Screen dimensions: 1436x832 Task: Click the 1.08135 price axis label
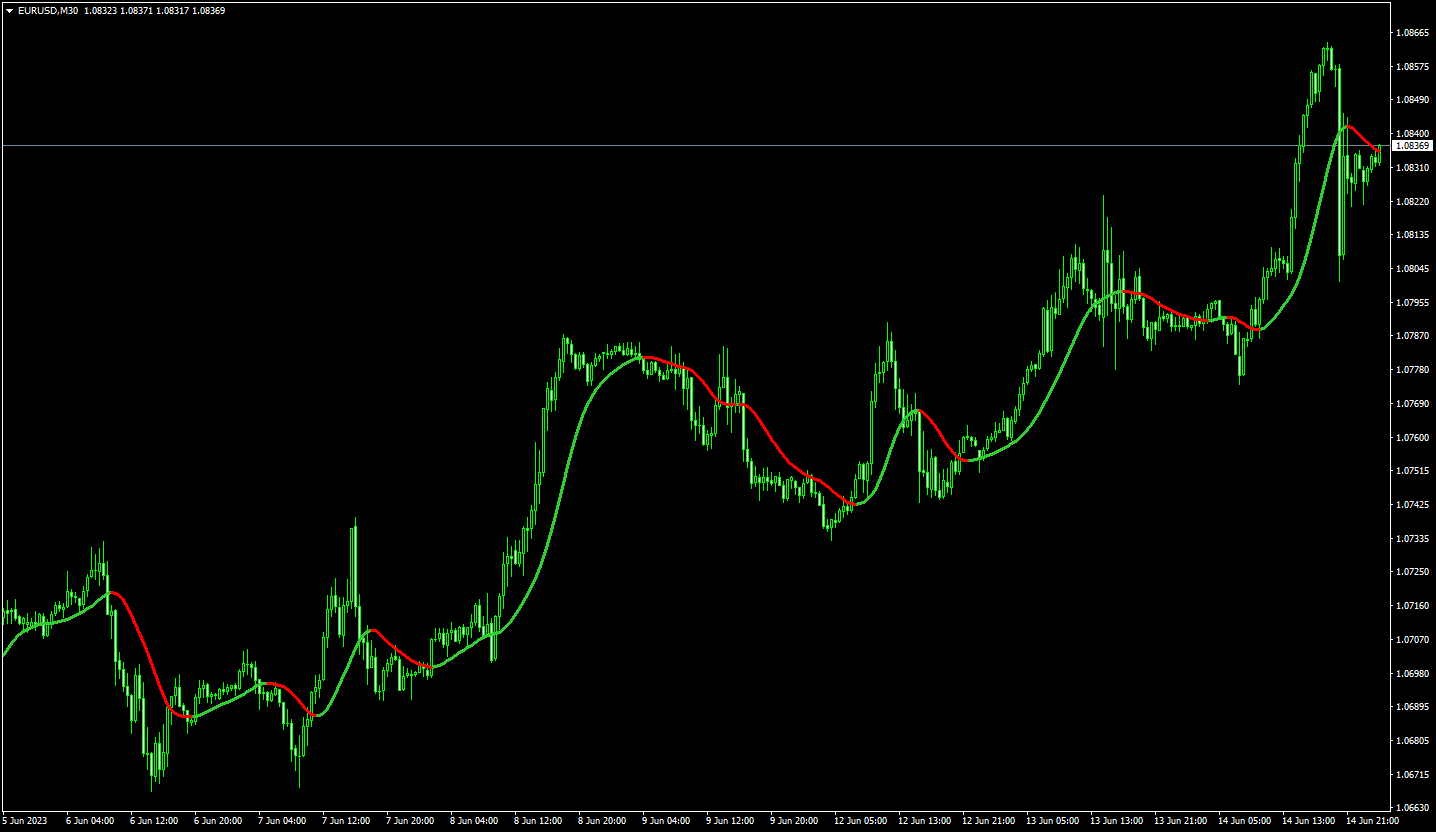pyautogui.click(x=1412, y=235)
